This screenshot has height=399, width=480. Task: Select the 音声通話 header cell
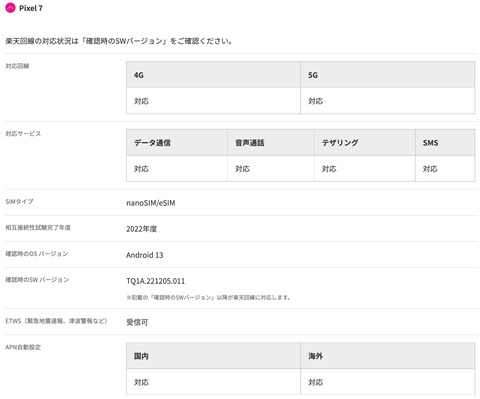[271, 143]
